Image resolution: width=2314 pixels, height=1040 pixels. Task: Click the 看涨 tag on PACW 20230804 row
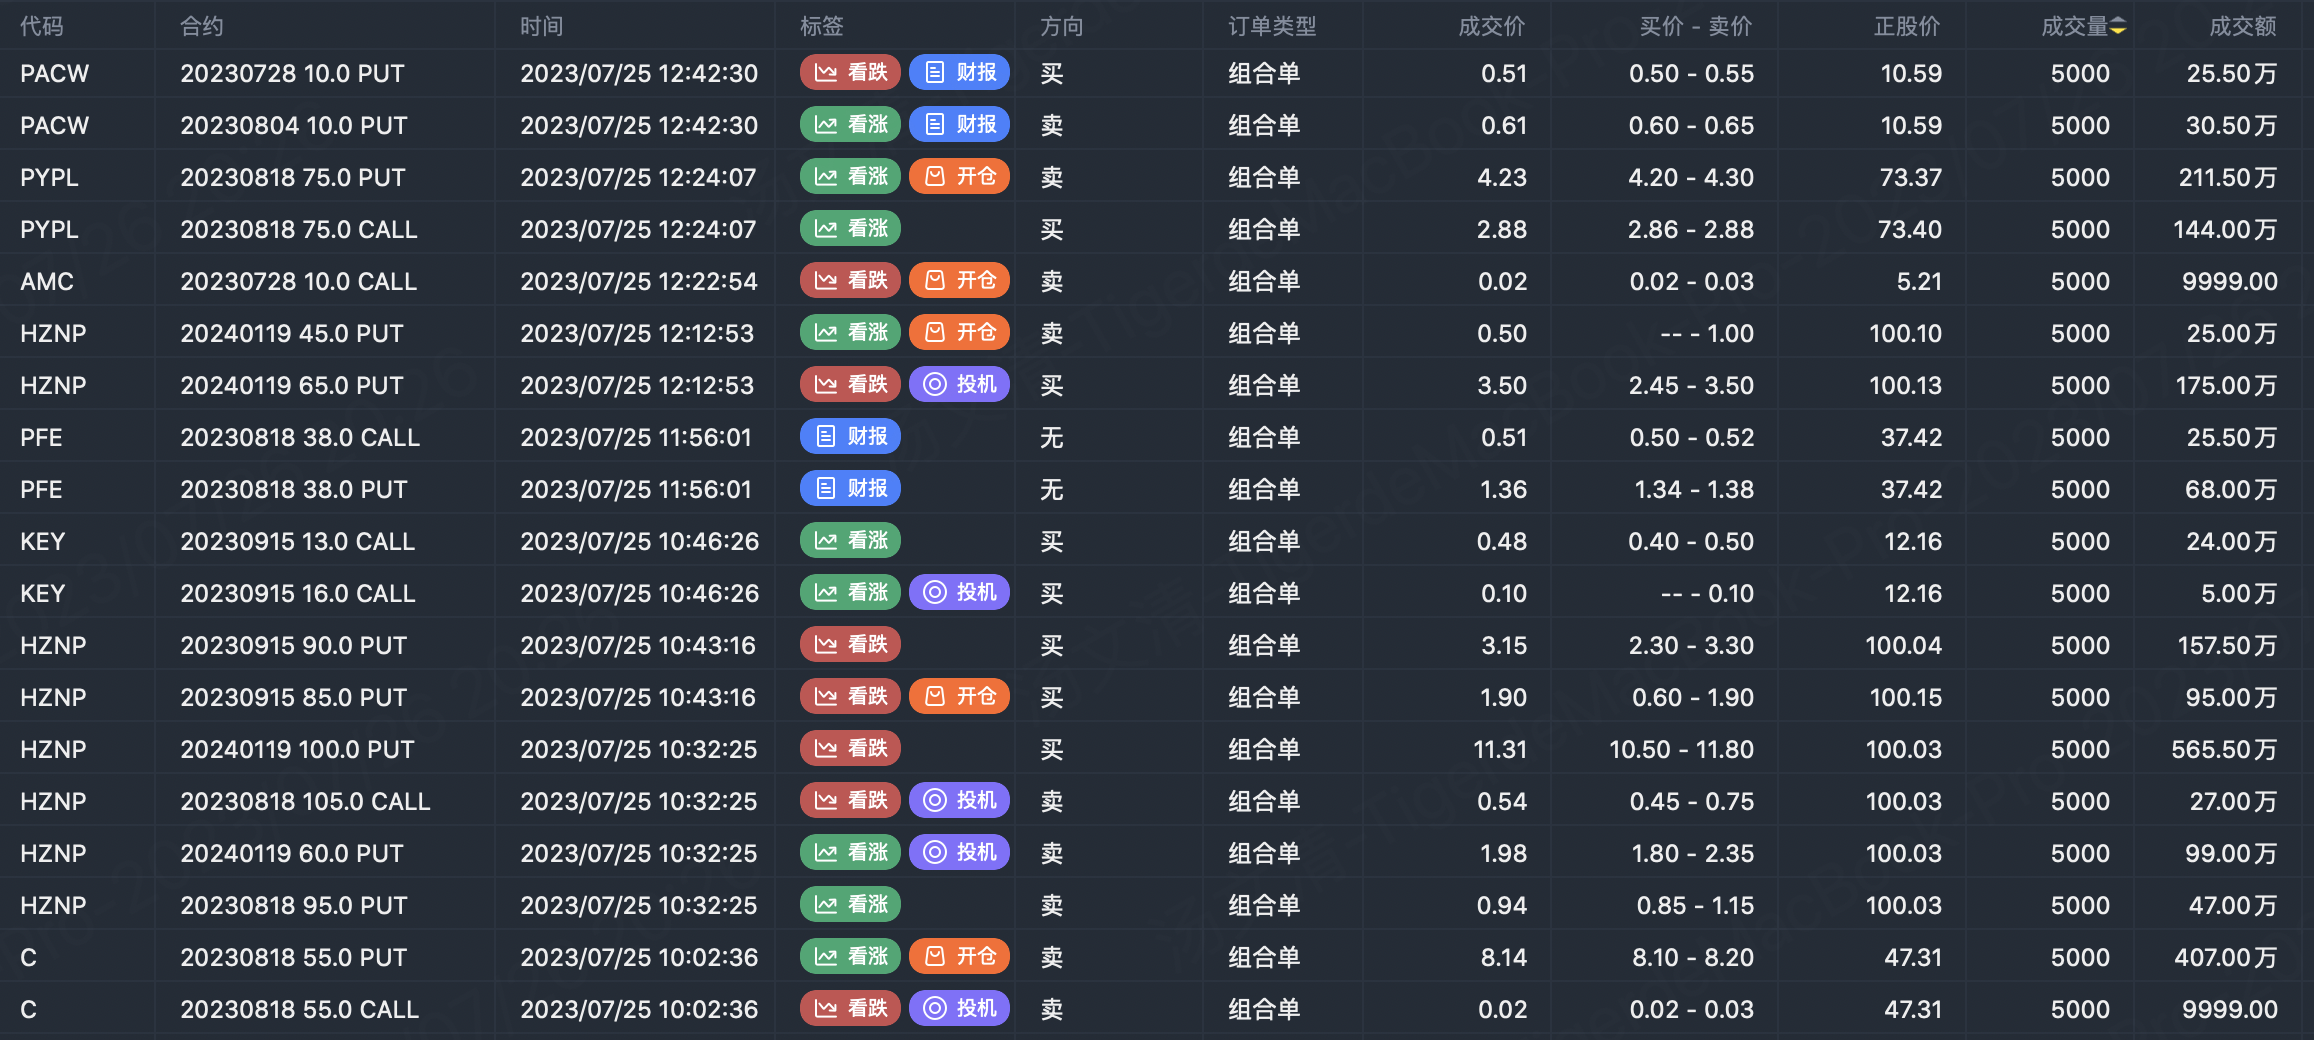pos(851,125)
